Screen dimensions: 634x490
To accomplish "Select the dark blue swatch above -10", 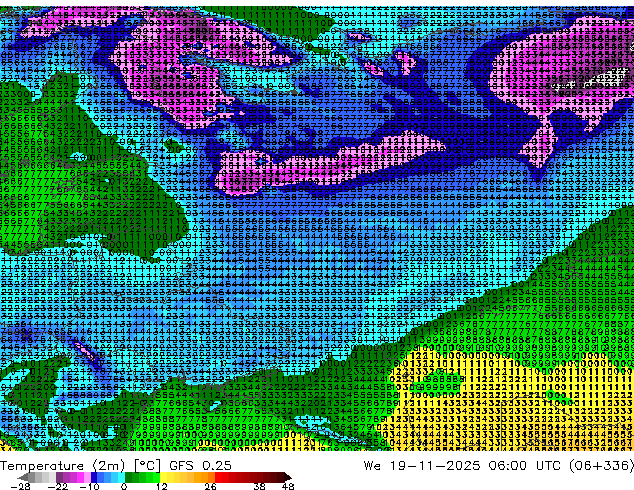I will (x=94, y=477).
